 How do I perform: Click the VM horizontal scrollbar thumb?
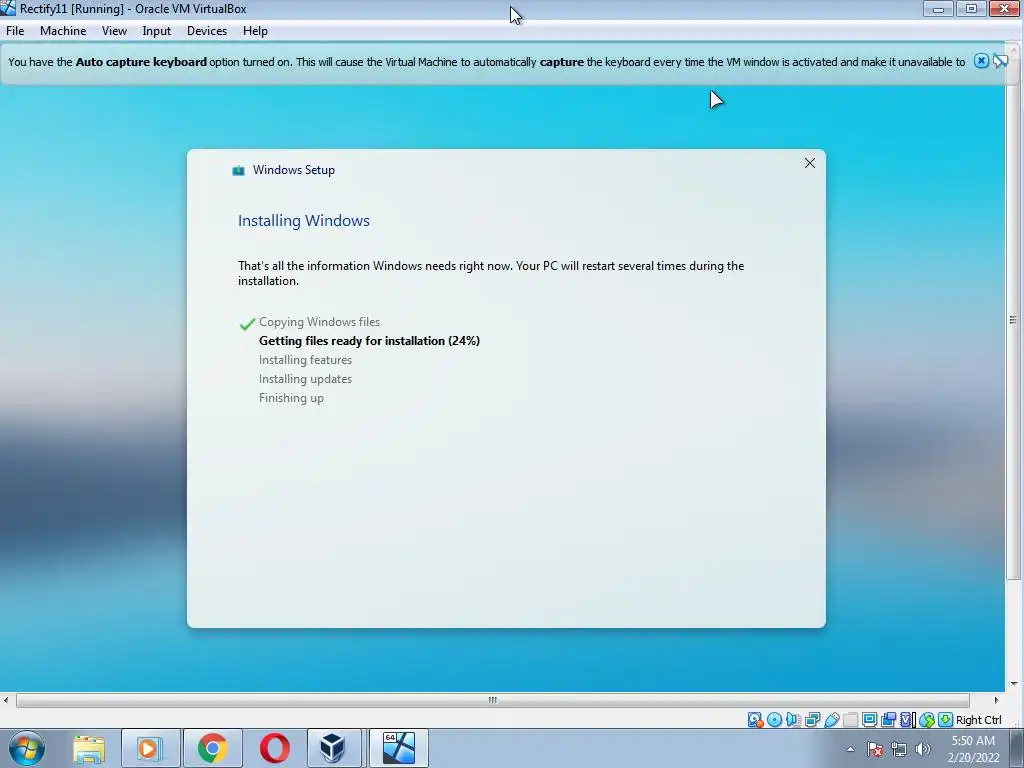(x=493, y=700)
